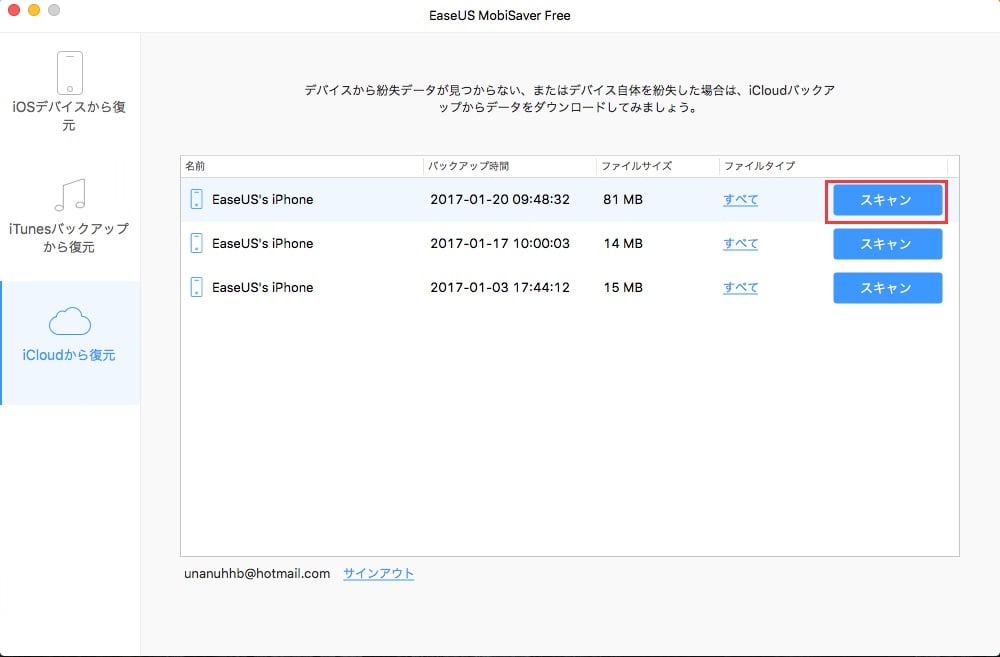The height and width of the screenshot is (657, 1000).
Task: Click phone icon in 2017-01-17 backup row
Action: (x=196, y=243)
